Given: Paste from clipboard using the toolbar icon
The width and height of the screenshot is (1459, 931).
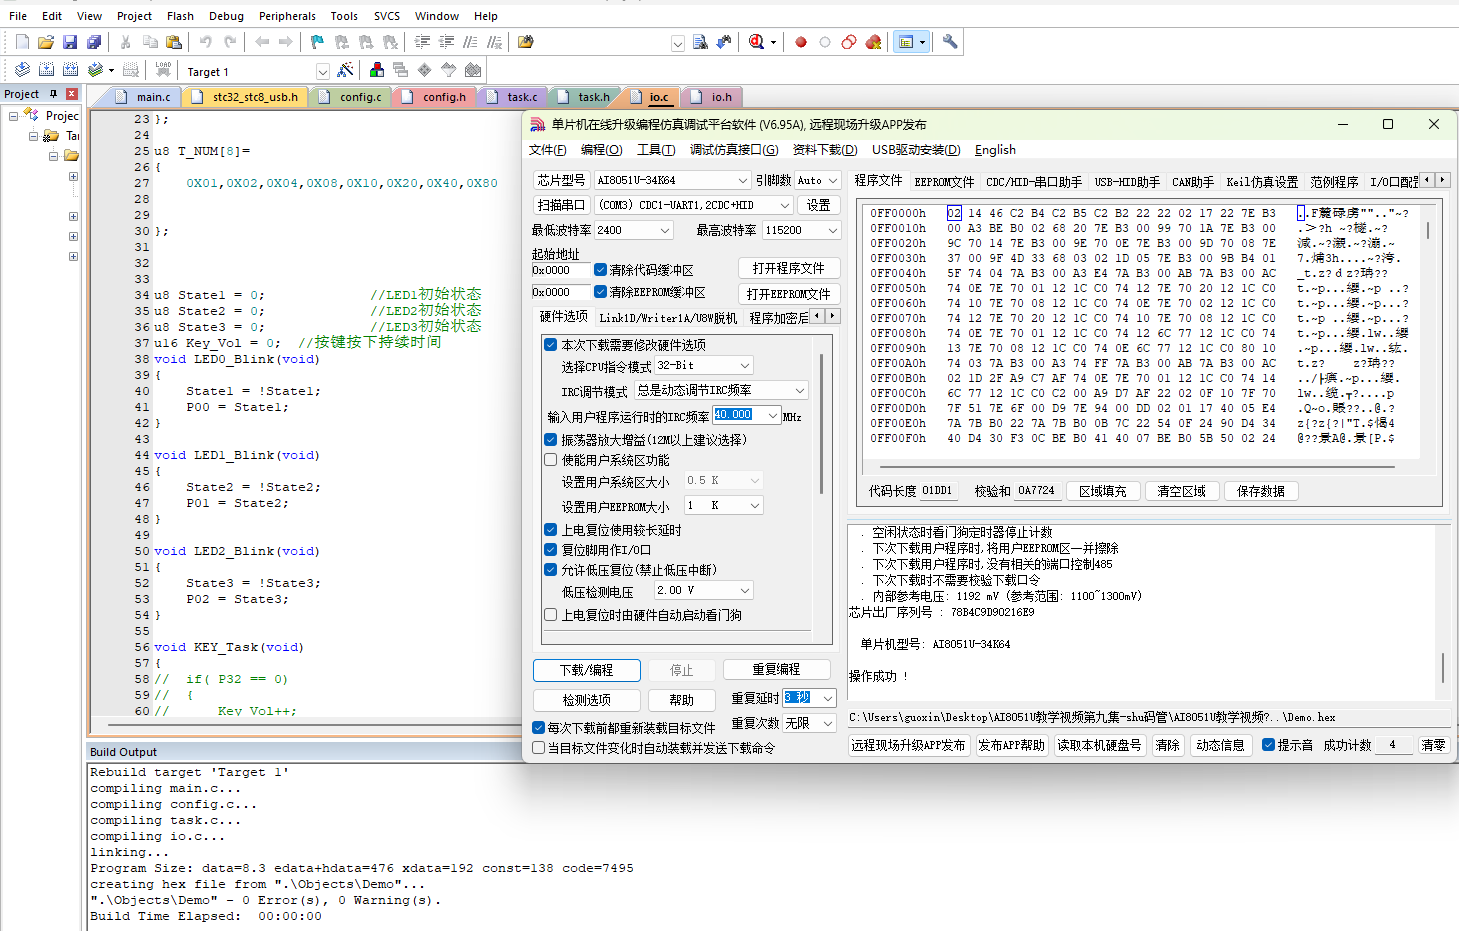Looking at the screenshot, I should point(174,42).
